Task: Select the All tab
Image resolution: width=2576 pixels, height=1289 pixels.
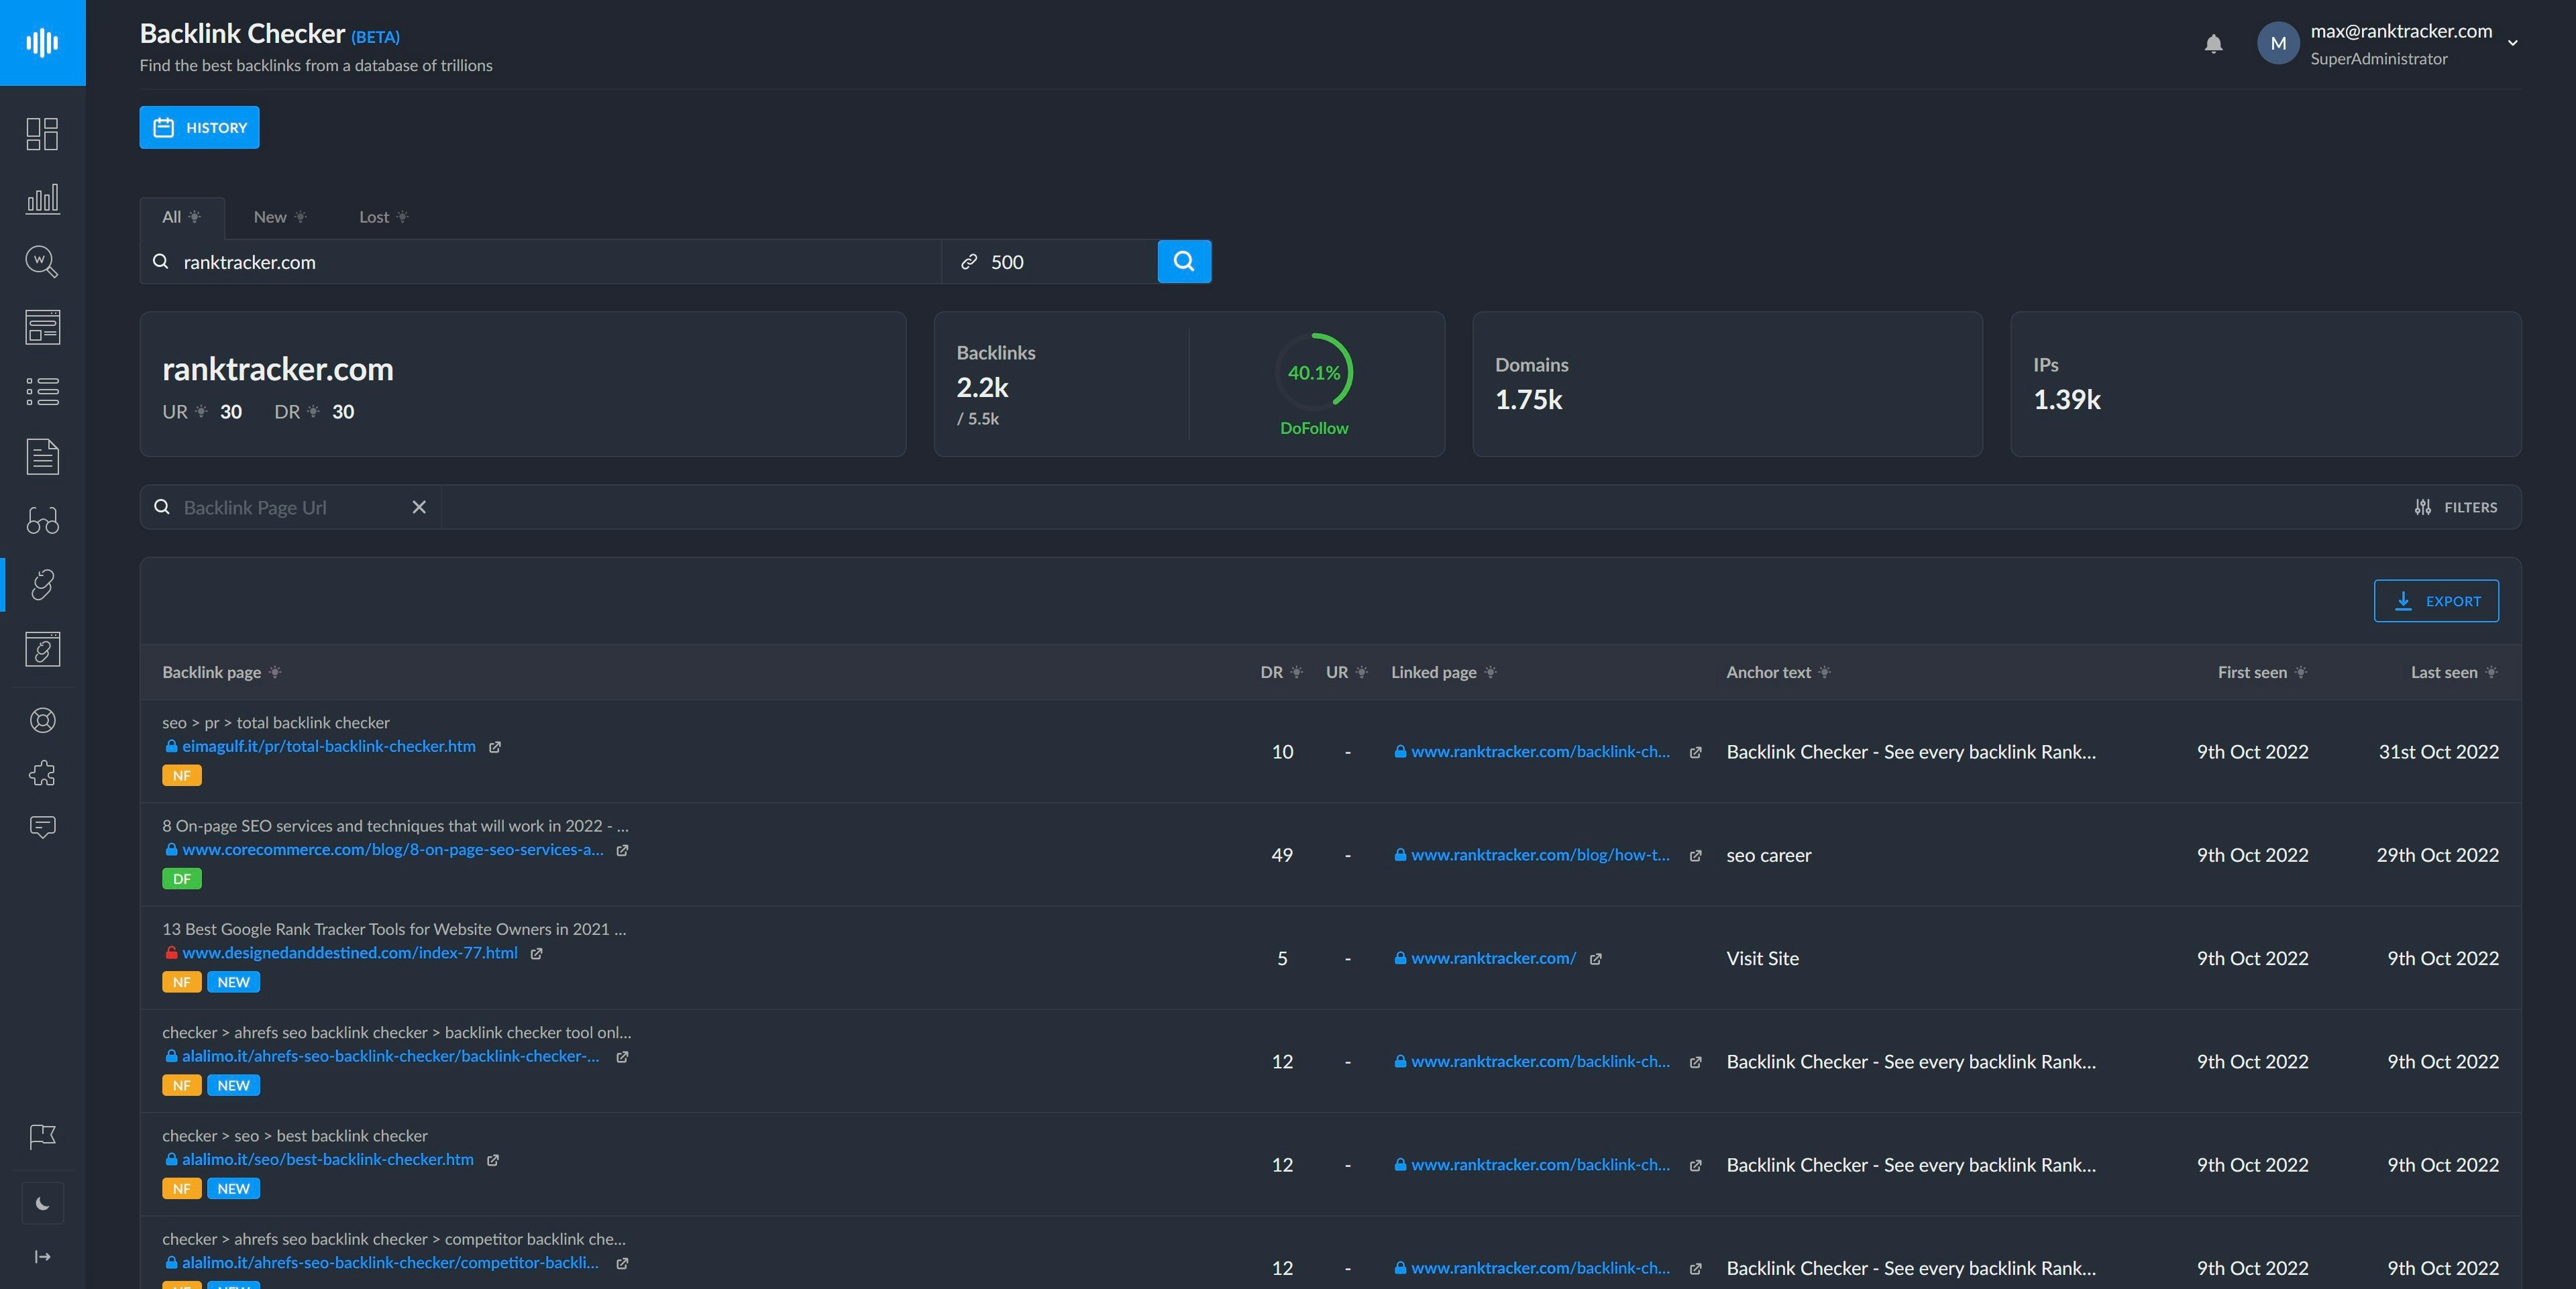Action: (181, 217)
